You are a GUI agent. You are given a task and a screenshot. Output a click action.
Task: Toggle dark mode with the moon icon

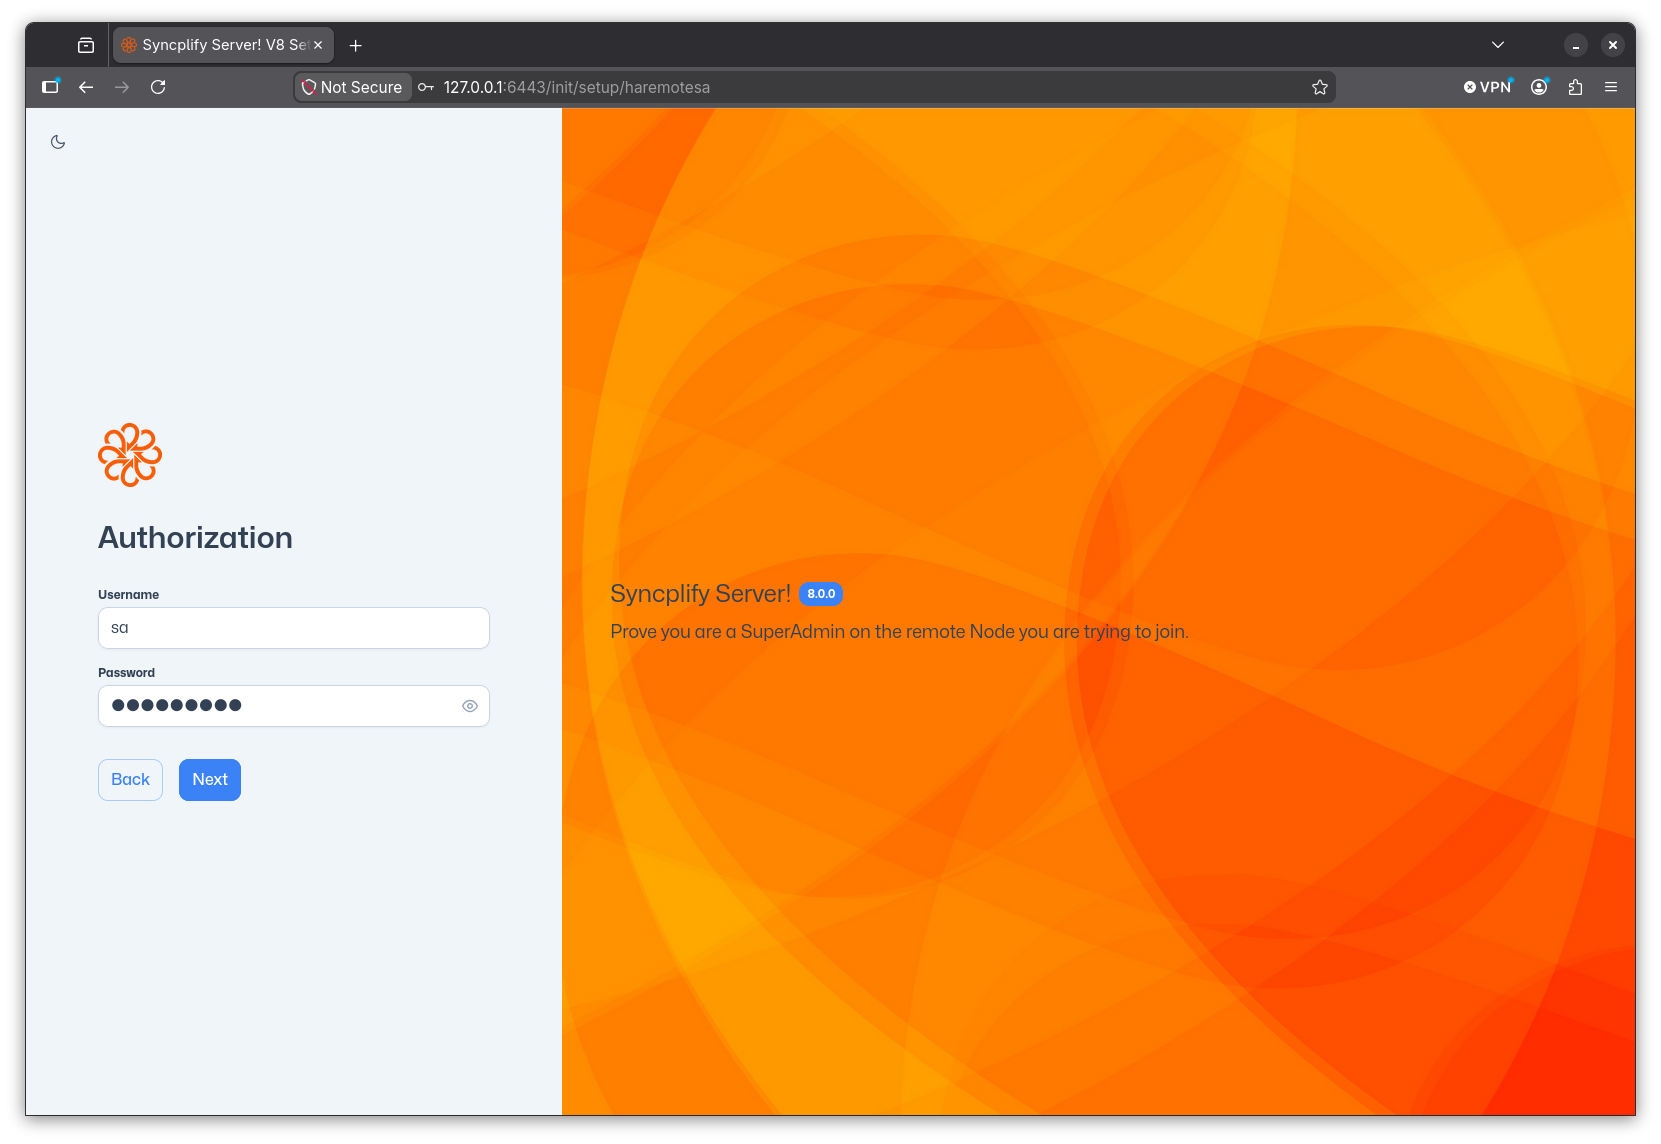(x=58, y=142)
